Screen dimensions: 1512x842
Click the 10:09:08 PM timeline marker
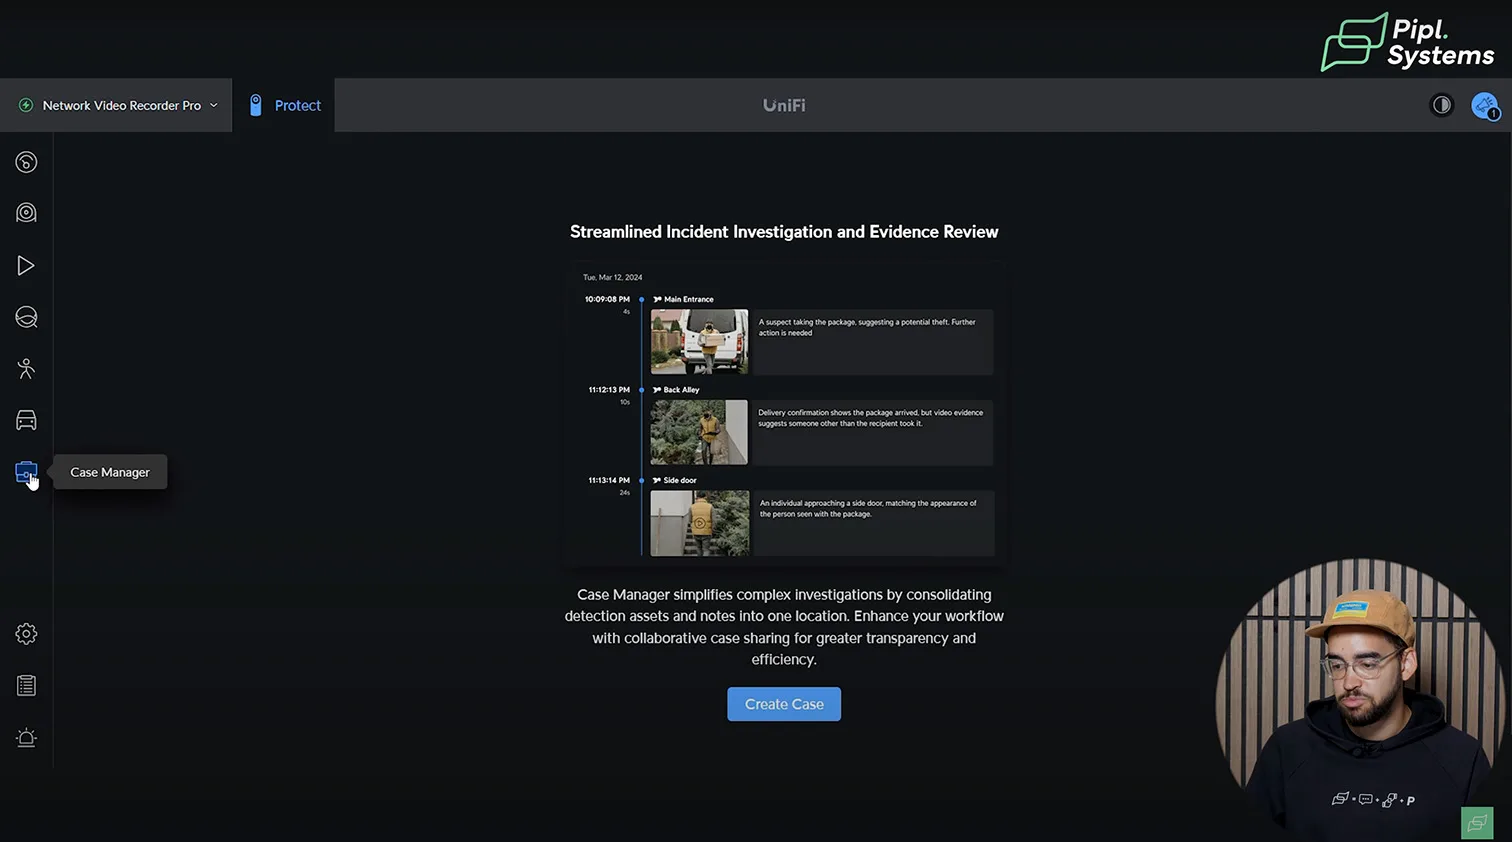pyautogui.click(x=642, y=299)
